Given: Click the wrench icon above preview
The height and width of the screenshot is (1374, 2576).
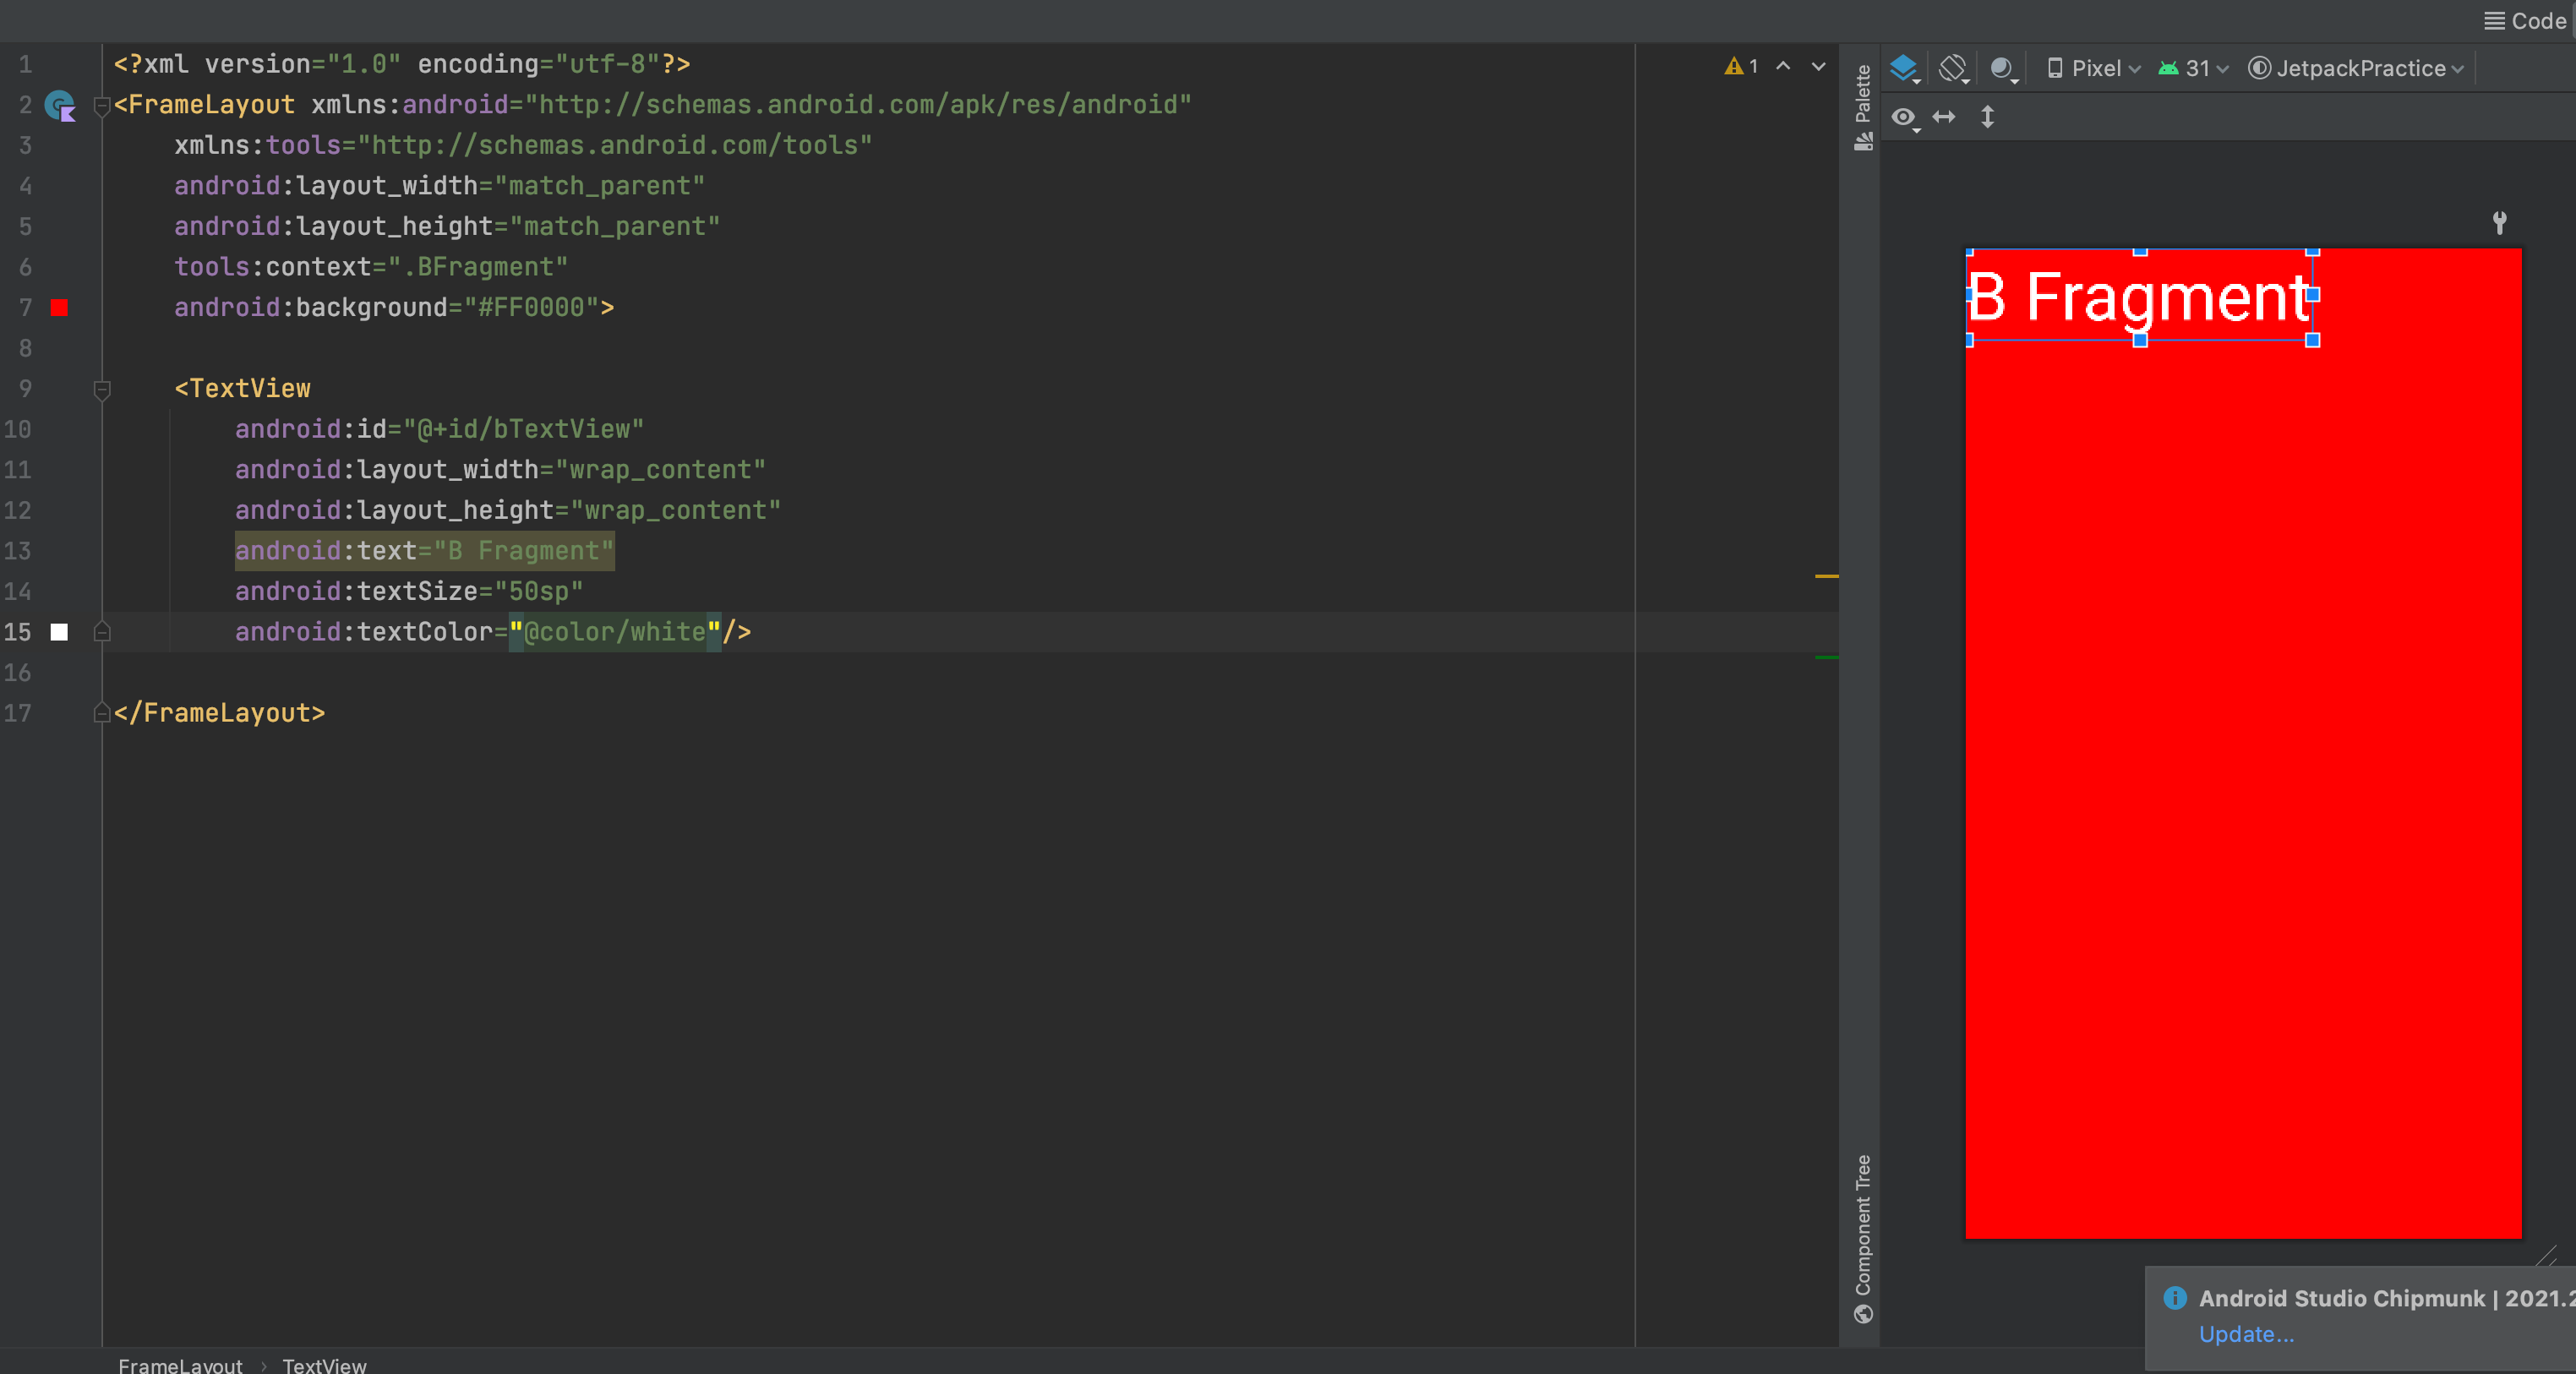Looking at the screenshot, I should [2499, 222].
